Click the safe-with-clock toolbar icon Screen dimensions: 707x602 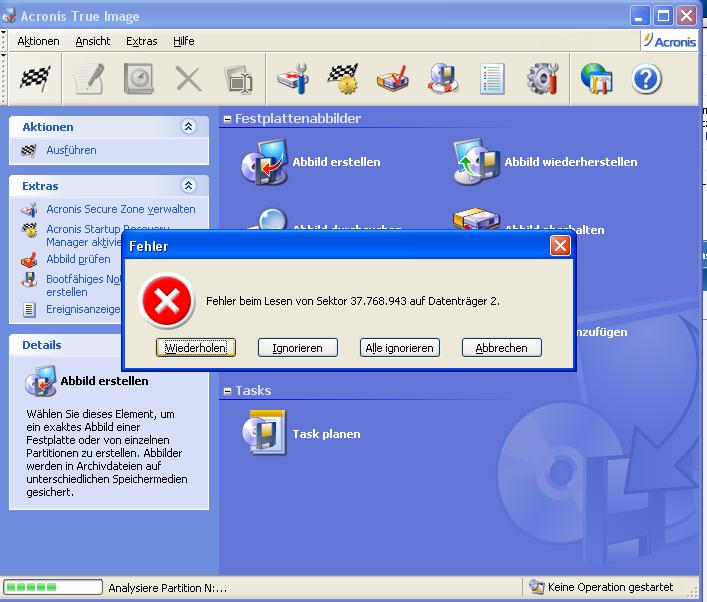coord(138,79)
